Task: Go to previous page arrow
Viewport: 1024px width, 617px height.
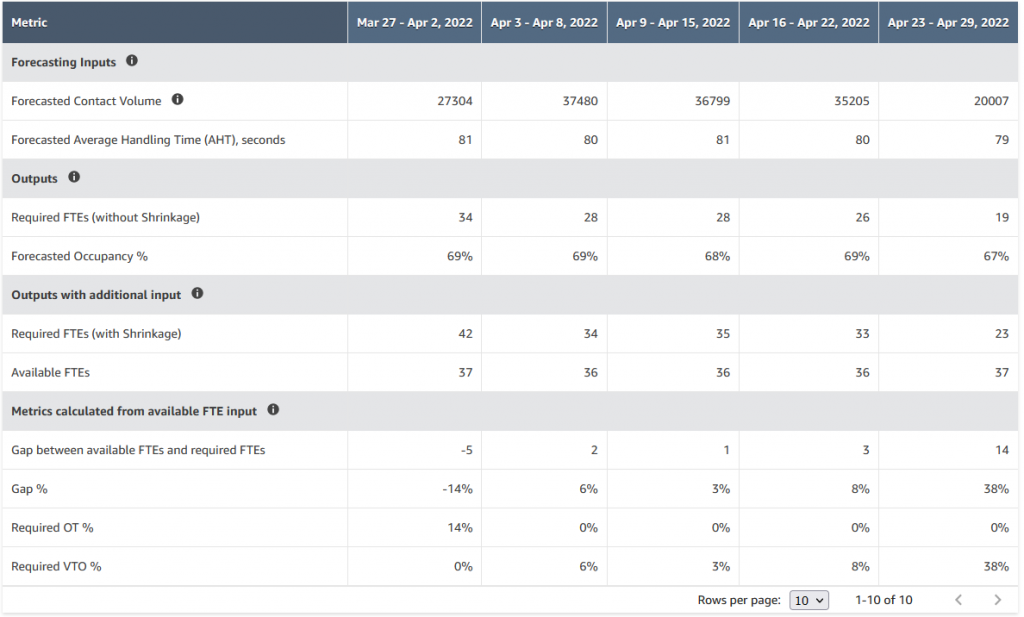Action: click(958, 599)
